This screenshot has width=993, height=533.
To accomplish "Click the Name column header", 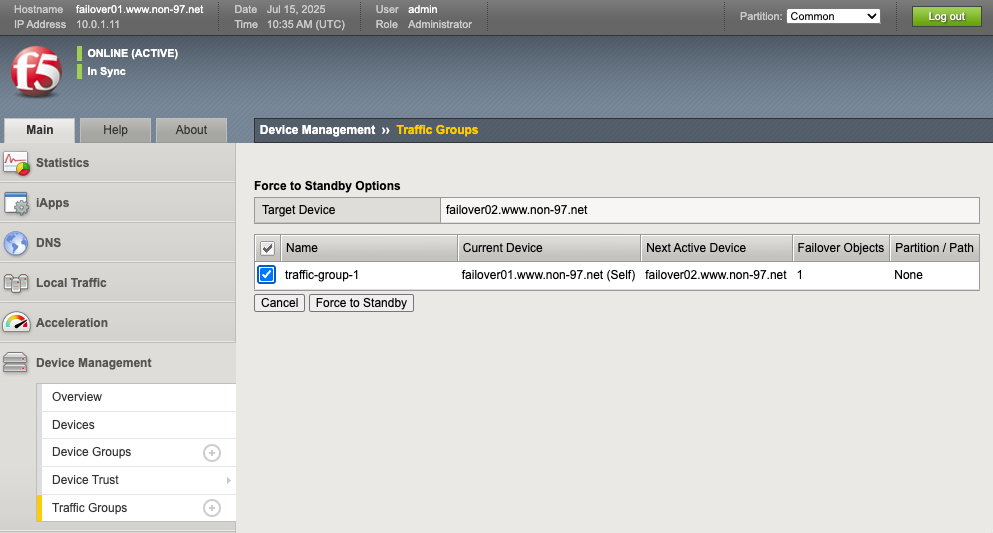I will (369, 248).
